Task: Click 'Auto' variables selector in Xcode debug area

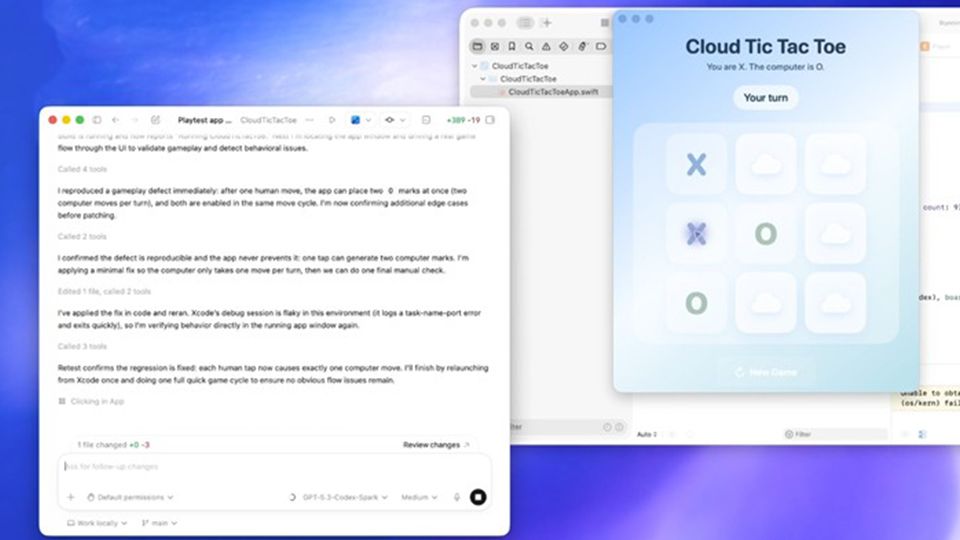Action: tap(647, 434)
